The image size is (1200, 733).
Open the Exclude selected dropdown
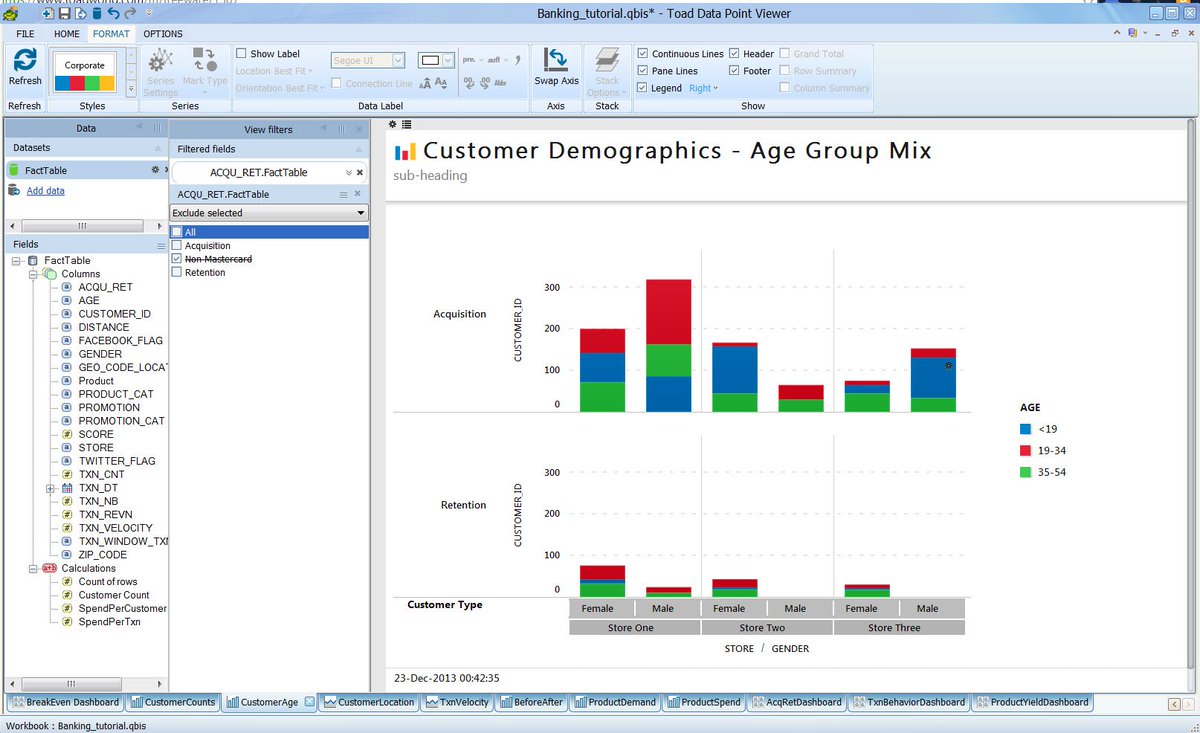click(x=269, y=213)
